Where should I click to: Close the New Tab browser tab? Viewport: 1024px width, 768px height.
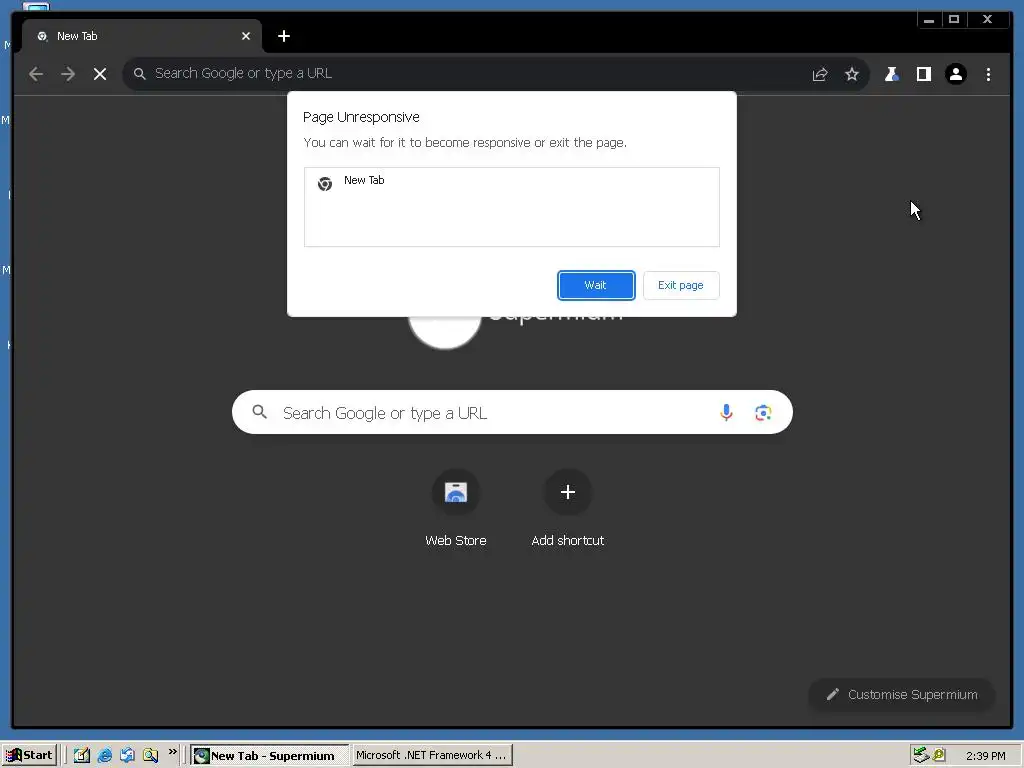pos(246,37)
